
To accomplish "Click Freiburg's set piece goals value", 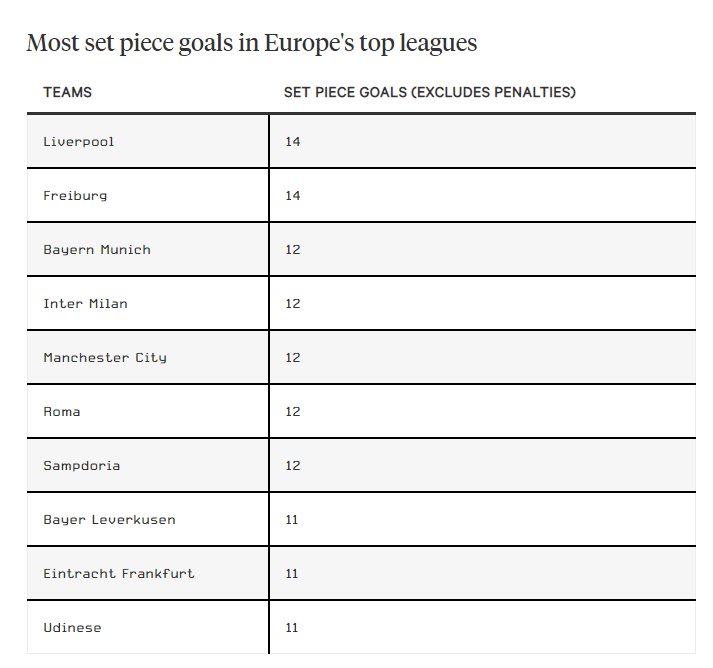I will tap(292, 196).
